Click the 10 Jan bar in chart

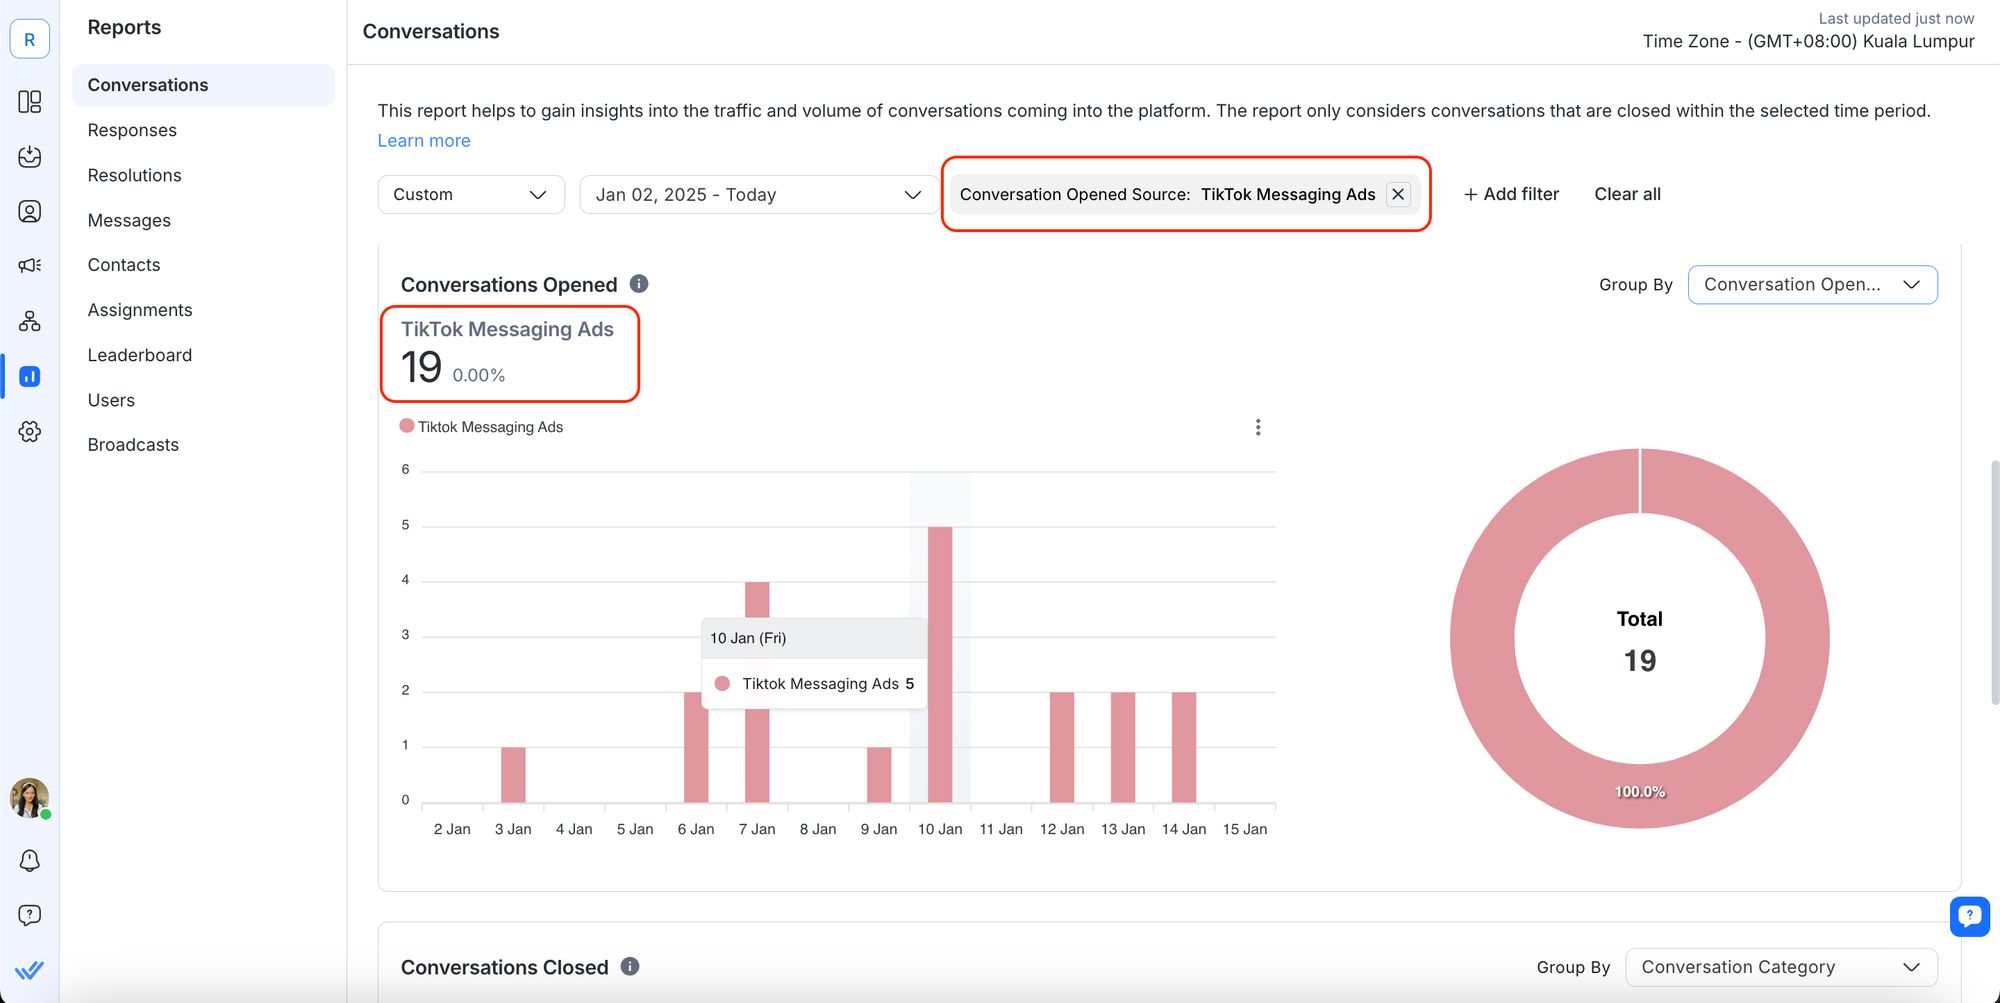point(940,665)
